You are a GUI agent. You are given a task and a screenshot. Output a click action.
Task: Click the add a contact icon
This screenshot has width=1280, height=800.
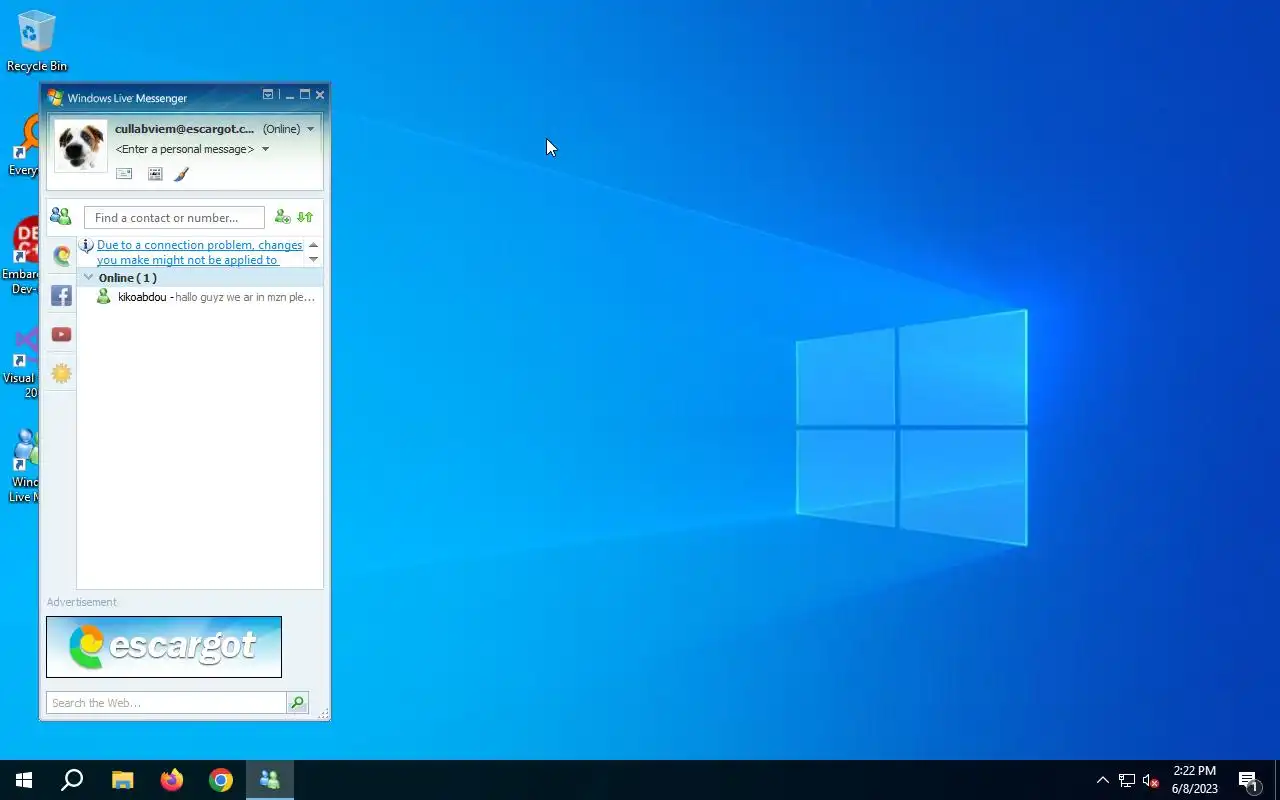(x=282, y=217)
